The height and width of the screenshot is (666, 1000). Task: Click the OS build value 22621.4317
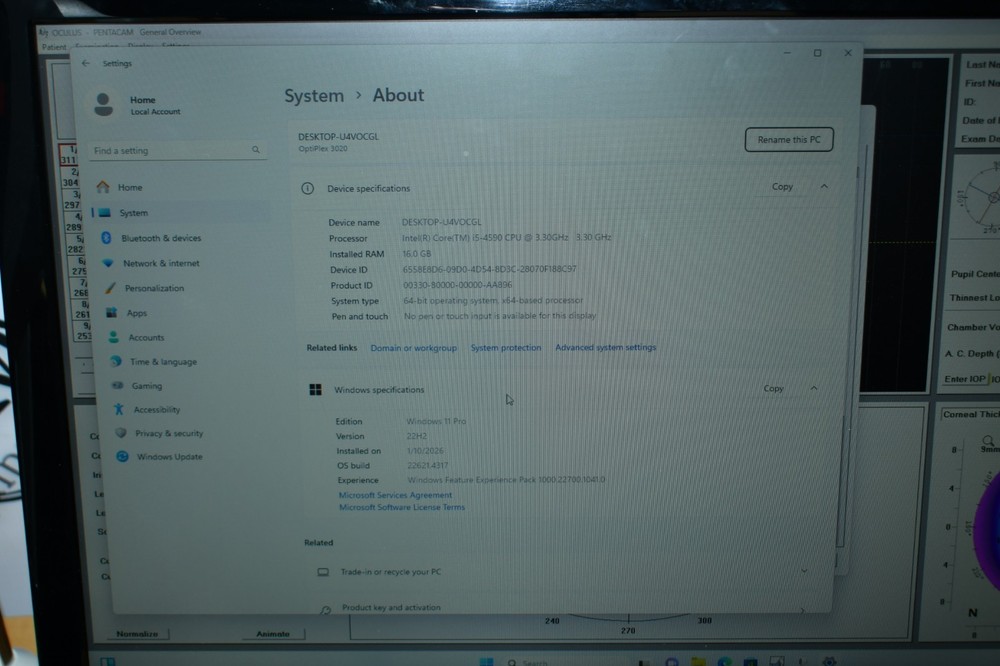click(427, 466)
